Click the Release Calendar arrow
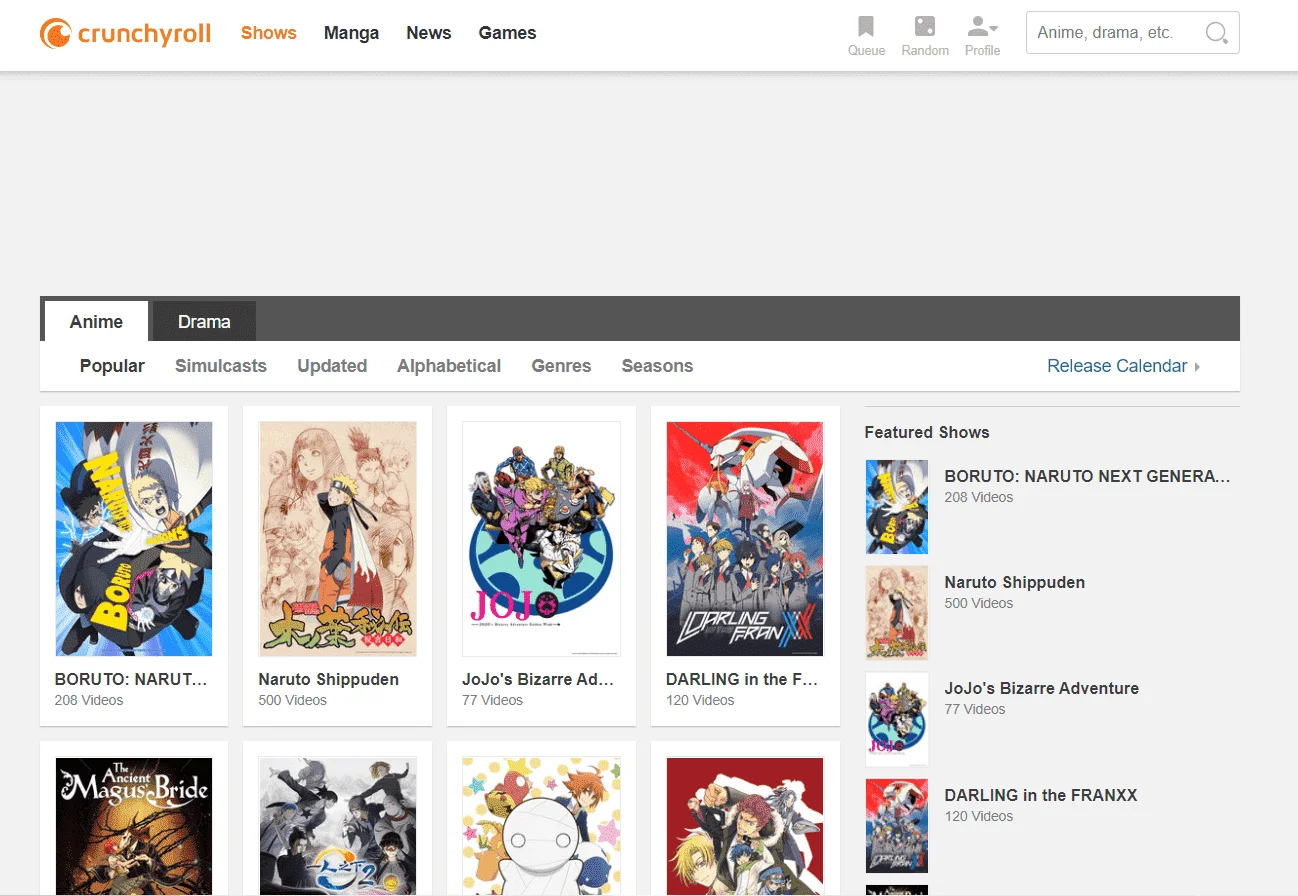Image resolution: width=1298 pixels, height=896 pixels. coord(1197,367)
